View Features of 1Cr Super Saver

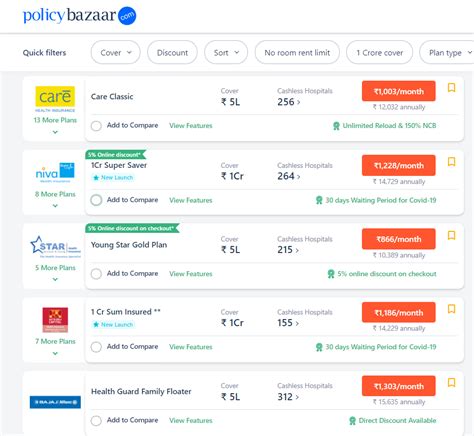[191, 200]
